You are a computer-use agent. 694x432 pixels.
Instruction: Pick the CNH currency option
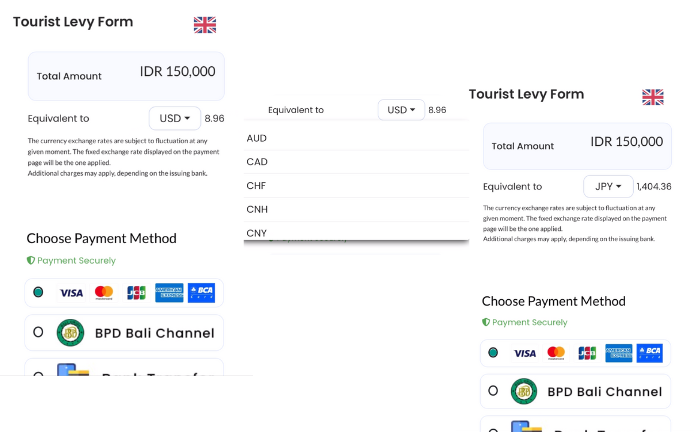point(257,209)
